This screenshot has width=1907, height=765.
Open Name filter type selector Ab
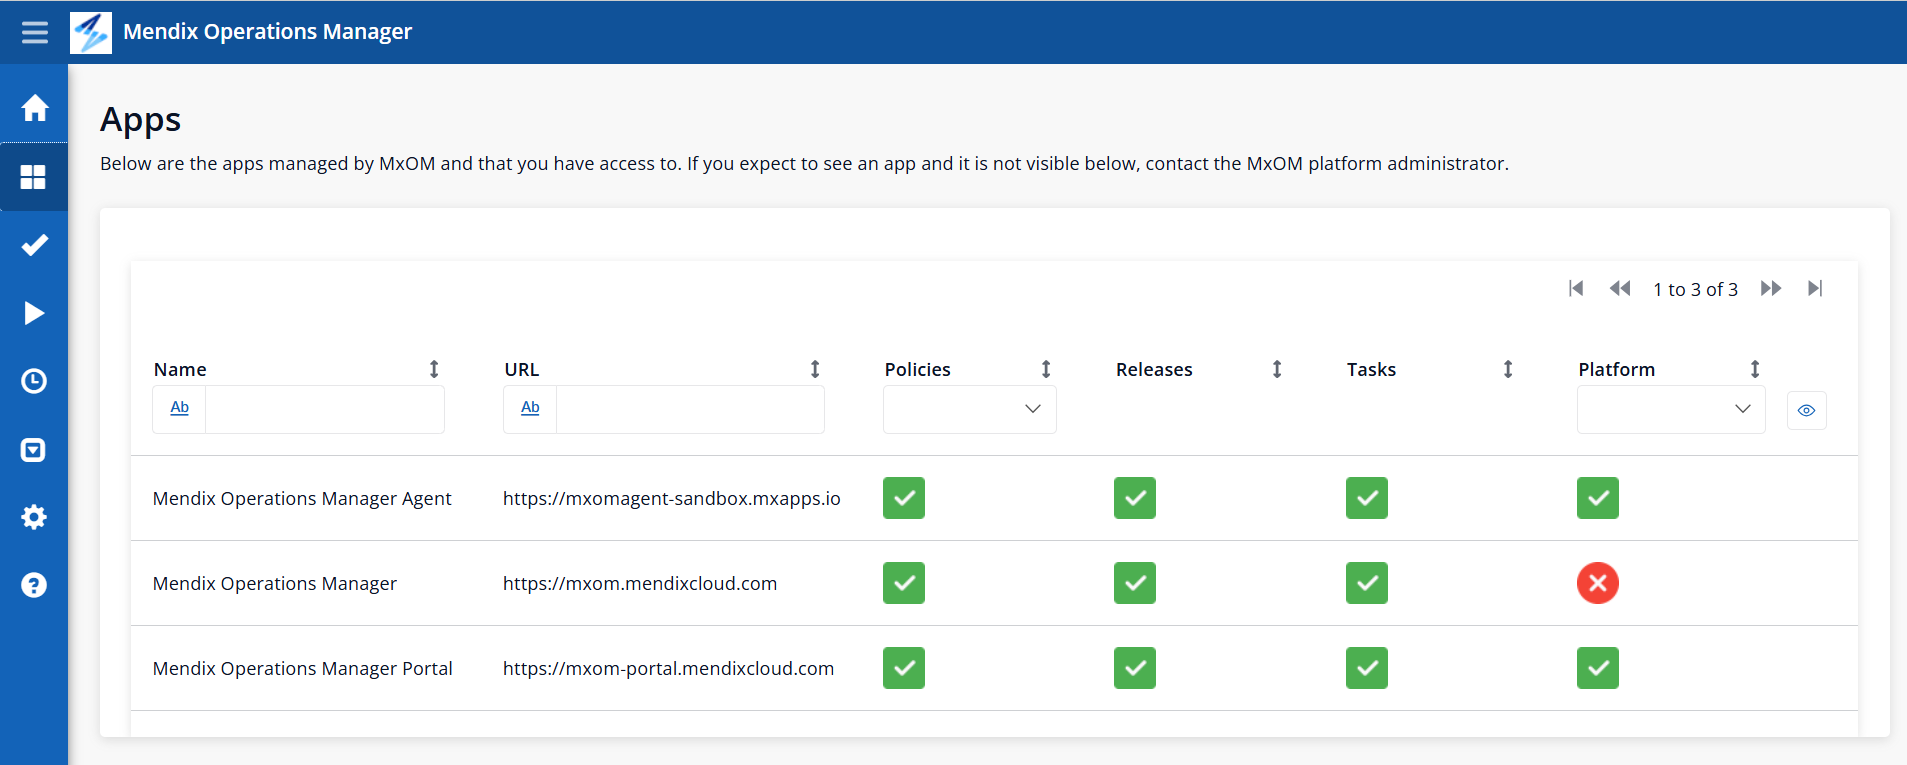(180, 408)
